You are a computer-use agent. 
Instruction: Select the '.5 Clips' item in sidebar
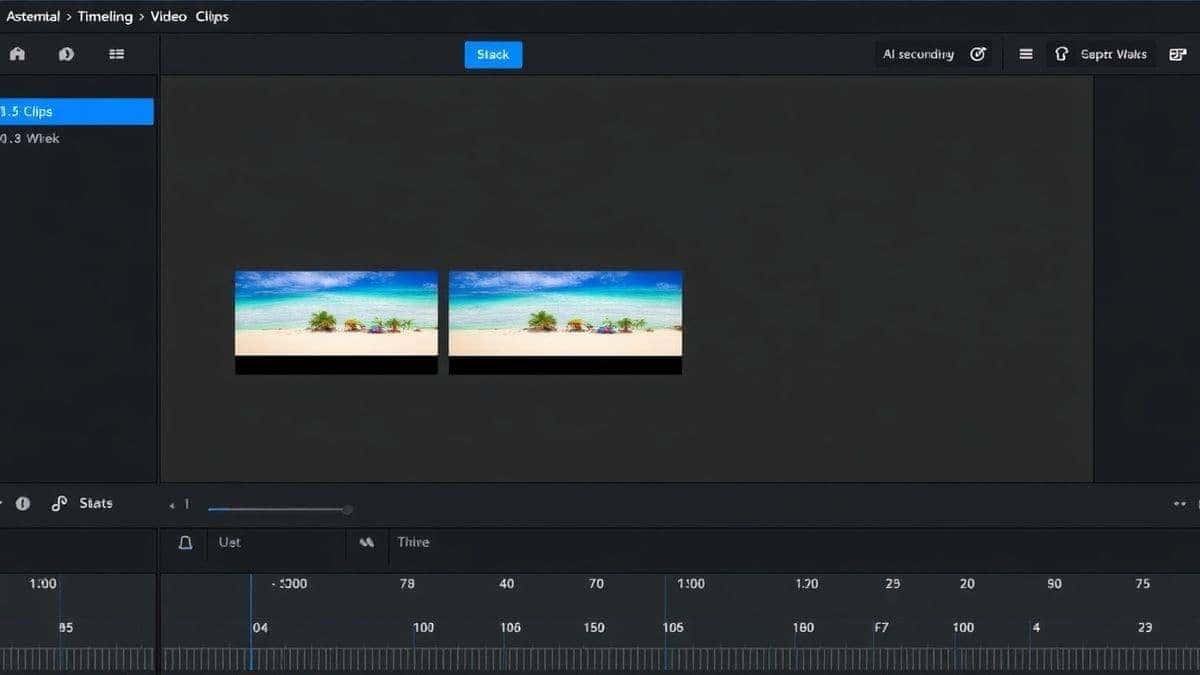[77, 112]
